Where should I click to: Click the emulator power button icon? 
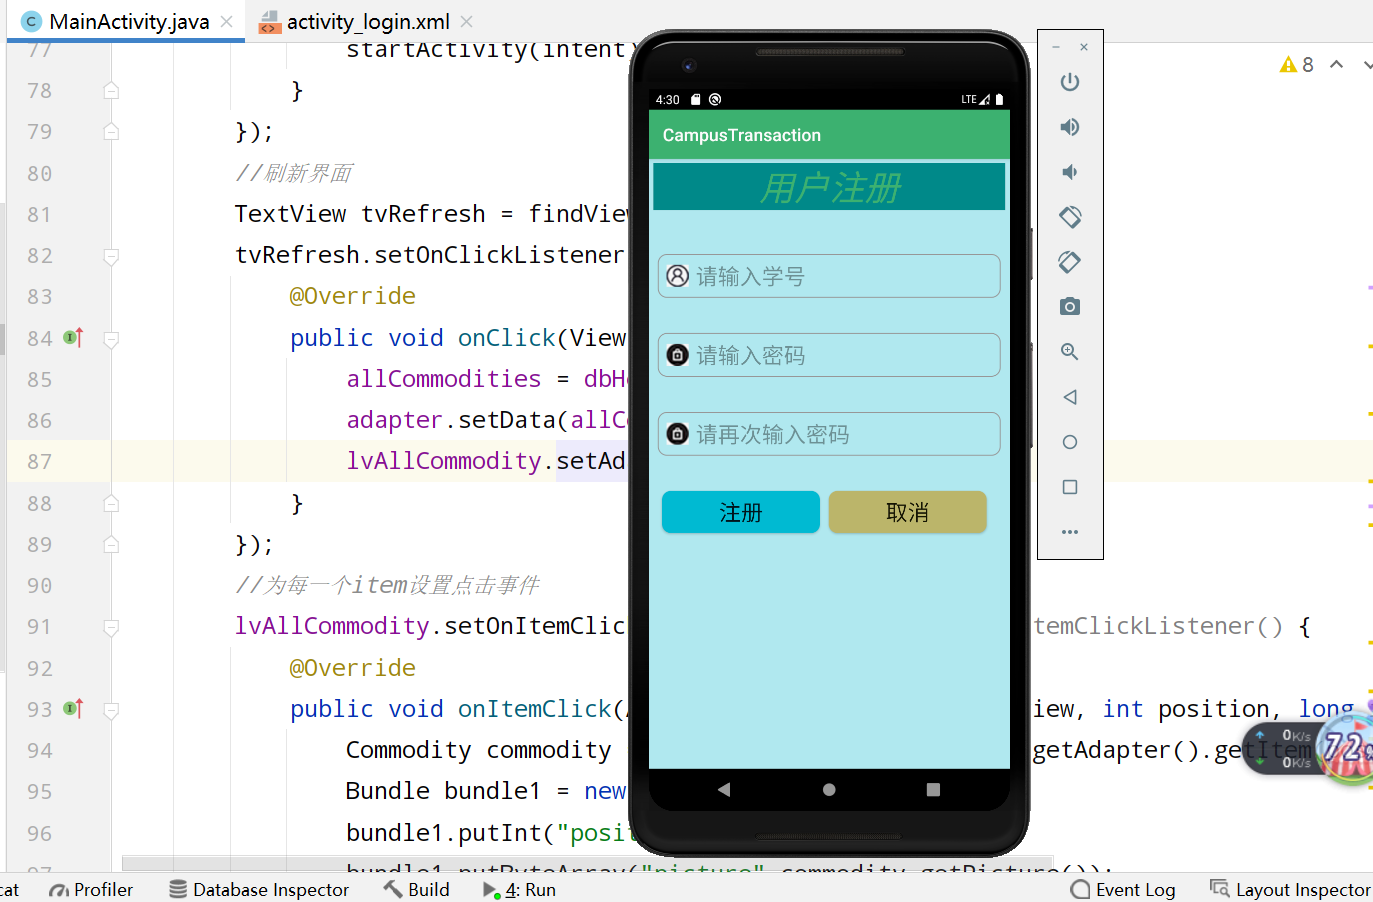(1070, 82)
